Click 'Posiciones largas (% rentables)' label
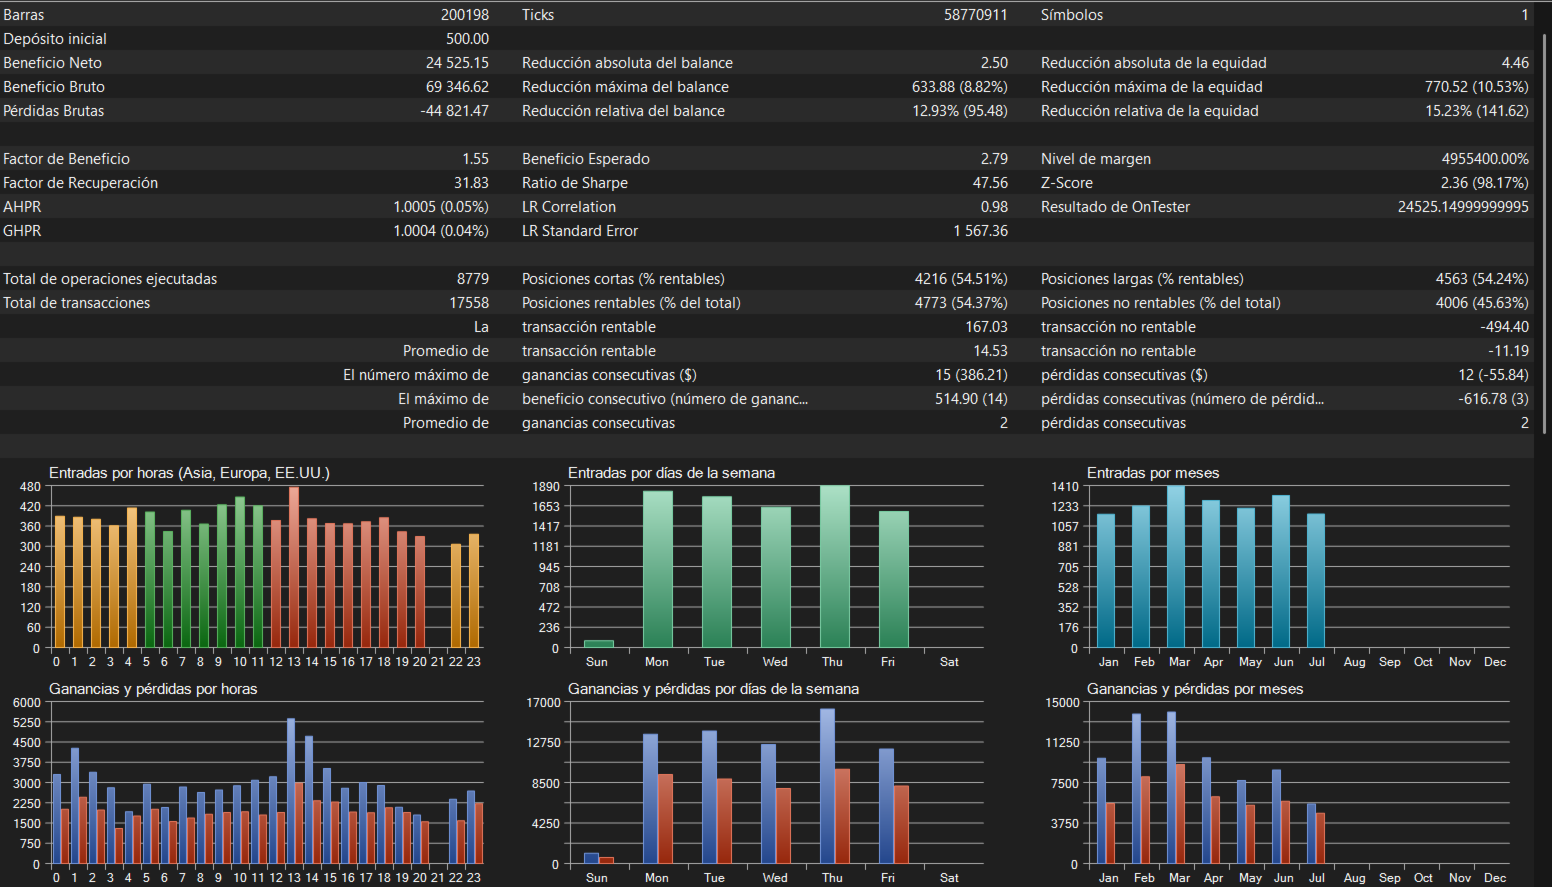Image resolution: width=1552 pixels, height=887 pixels. [x=1142, y=279]
